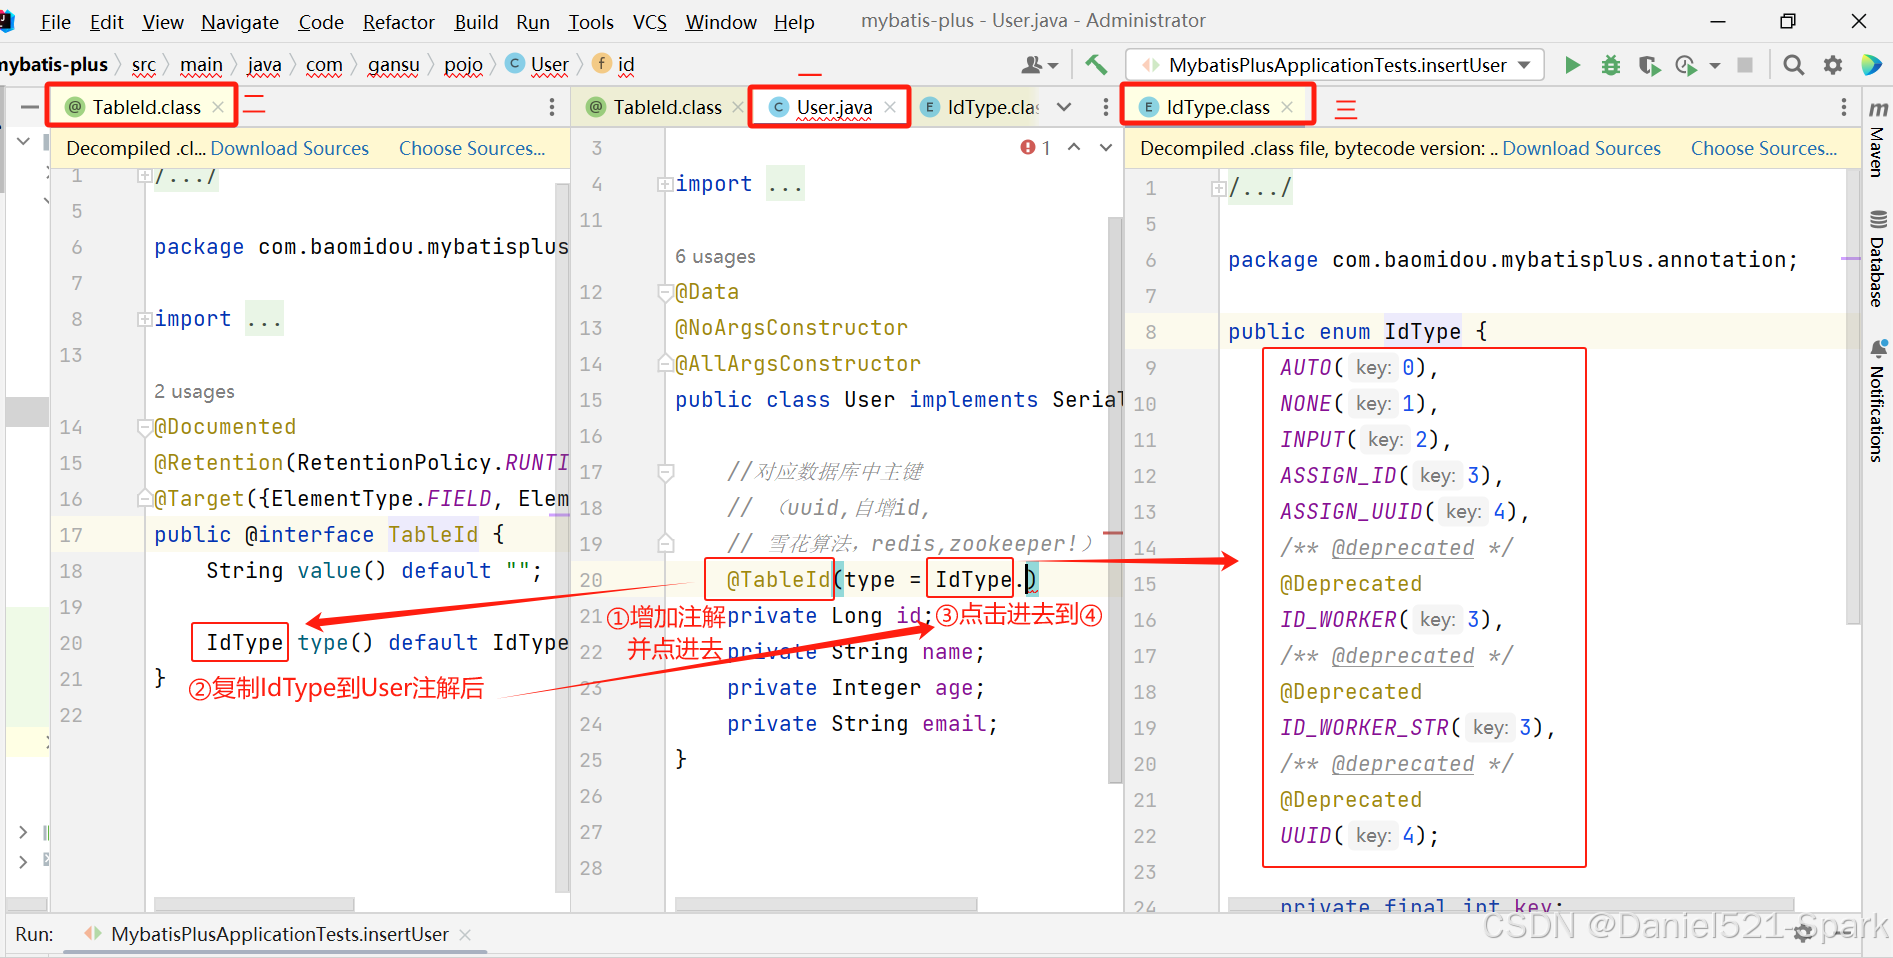Click the colorful JetBrains icon at toolbar end
The width and height of the screenshot is (1893, 958).
coord(1871,65)
